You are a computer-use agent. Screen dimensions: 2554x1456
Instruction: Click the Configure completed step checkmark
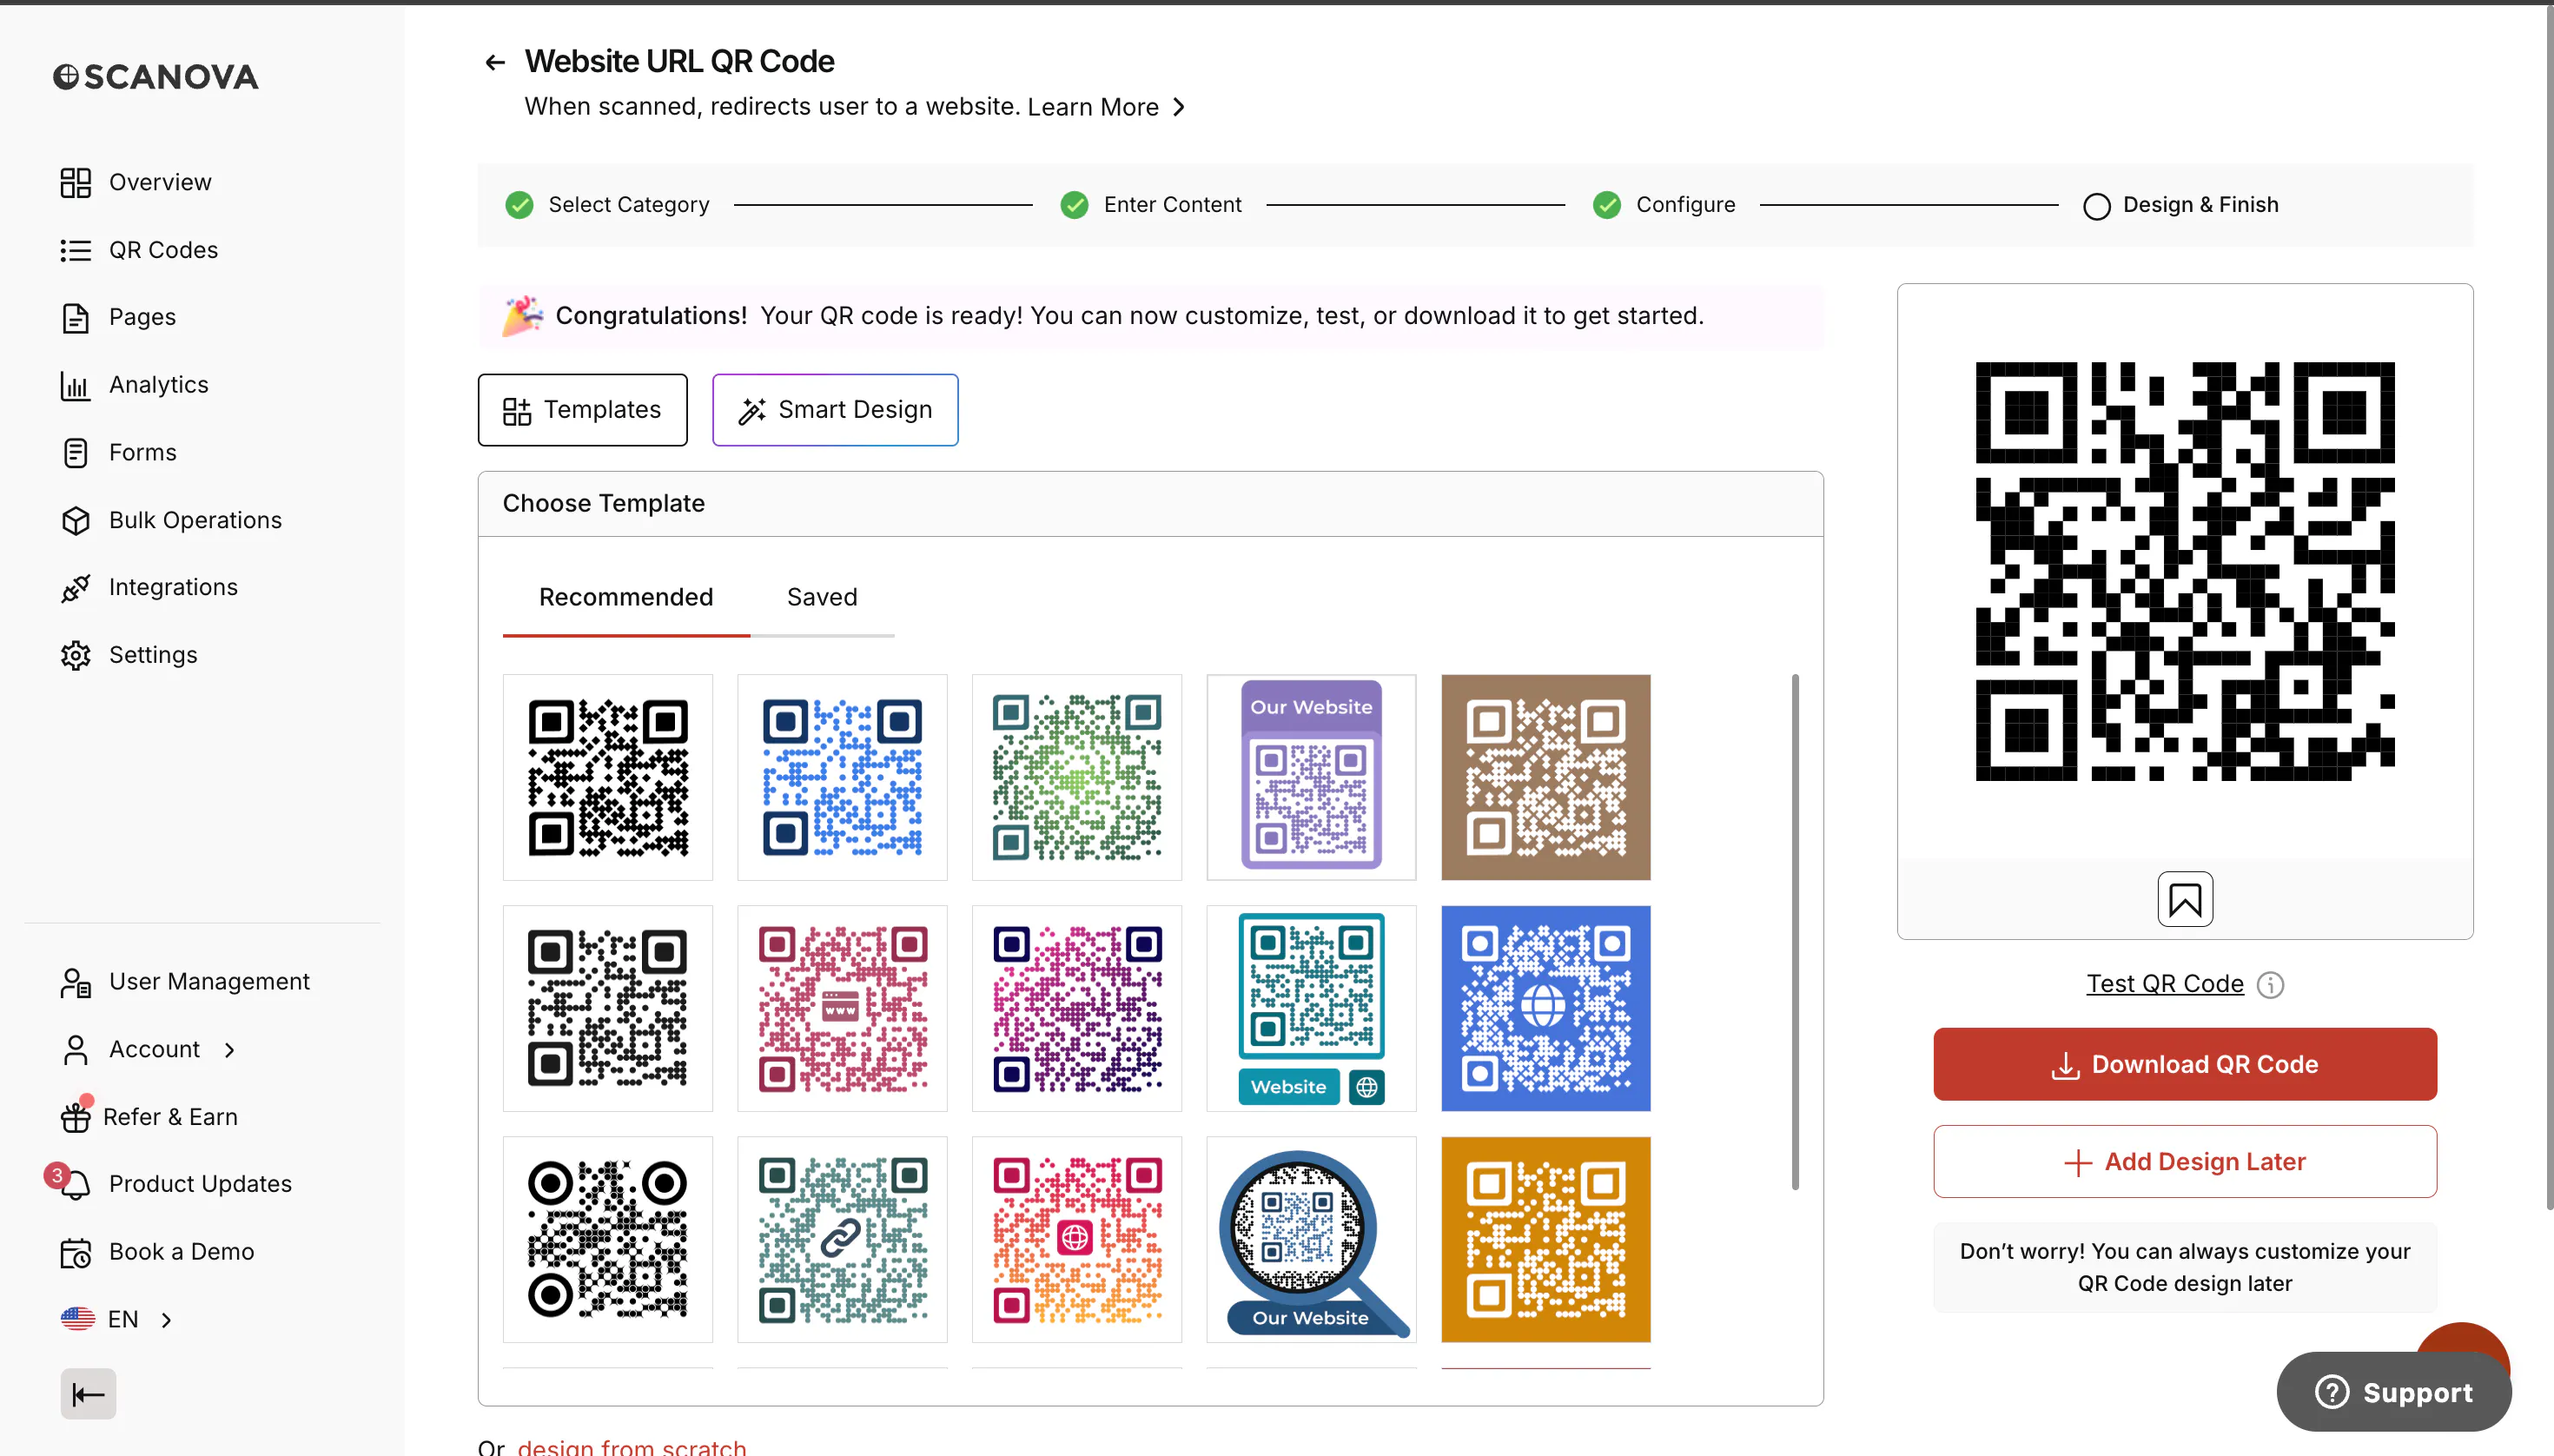tap(1606, 205)
